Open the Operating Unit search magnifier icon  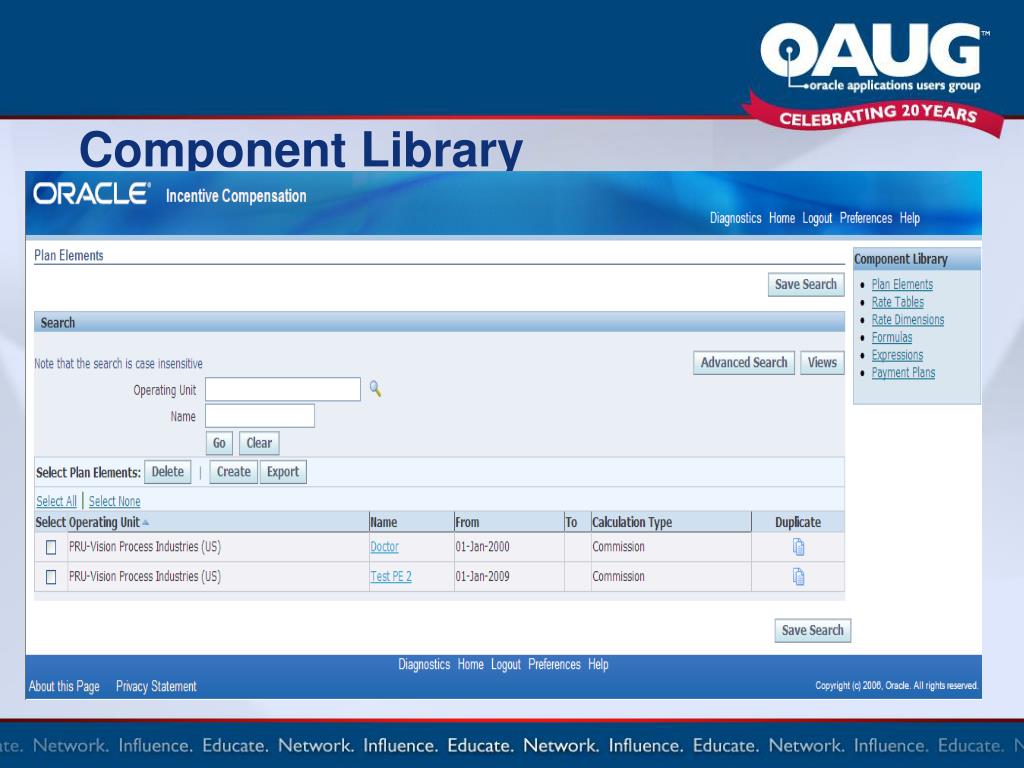pyautogui.click(x=375, y=389)
